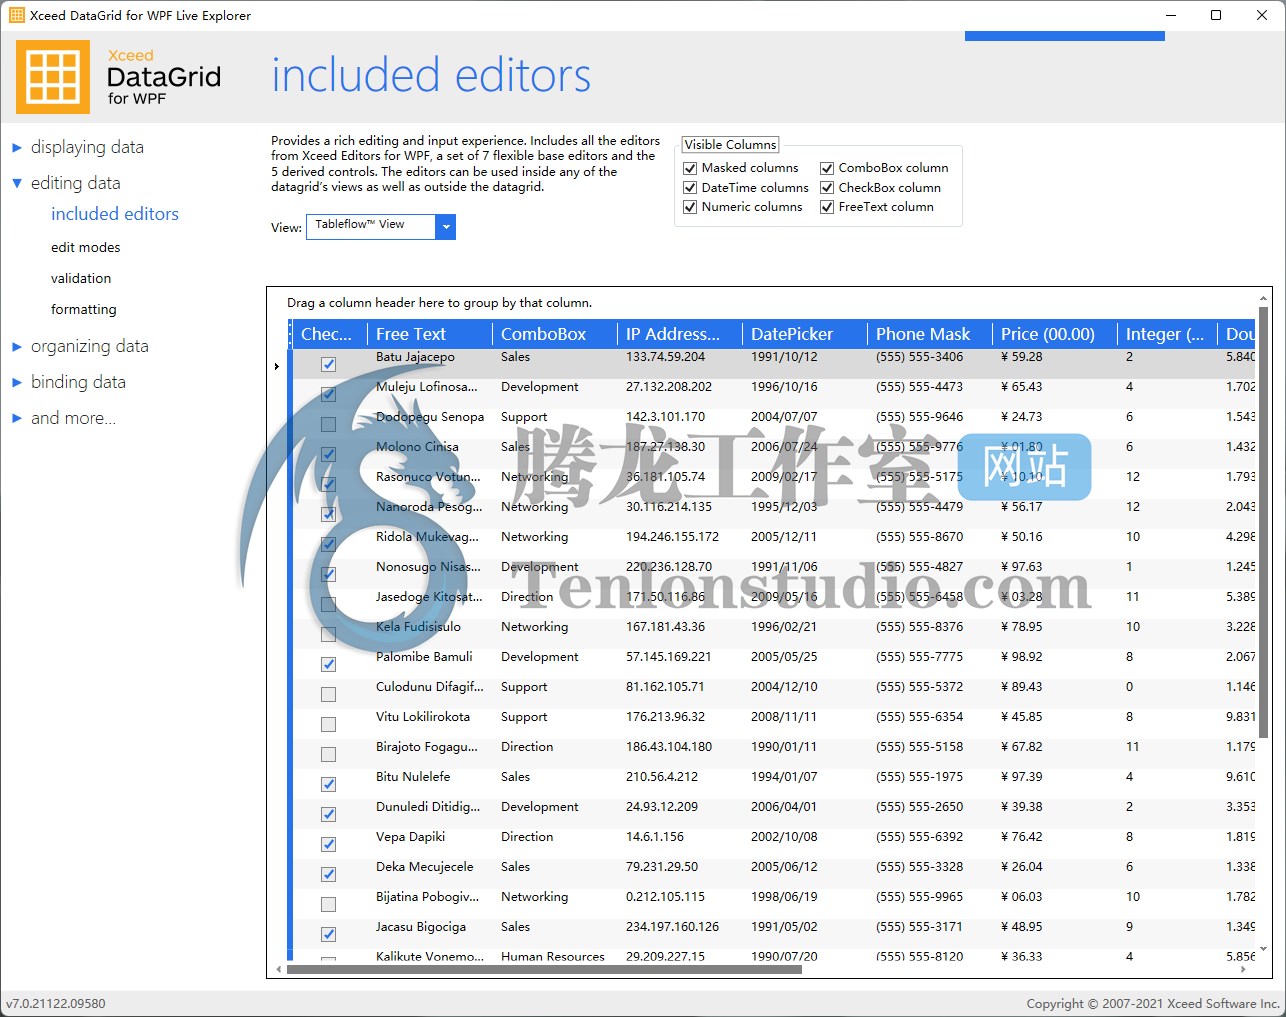The height and width of the screenshot is (1017, 1286).
Task: Select the cell Palomibe Bamuli
Action: tap(424, 657)
